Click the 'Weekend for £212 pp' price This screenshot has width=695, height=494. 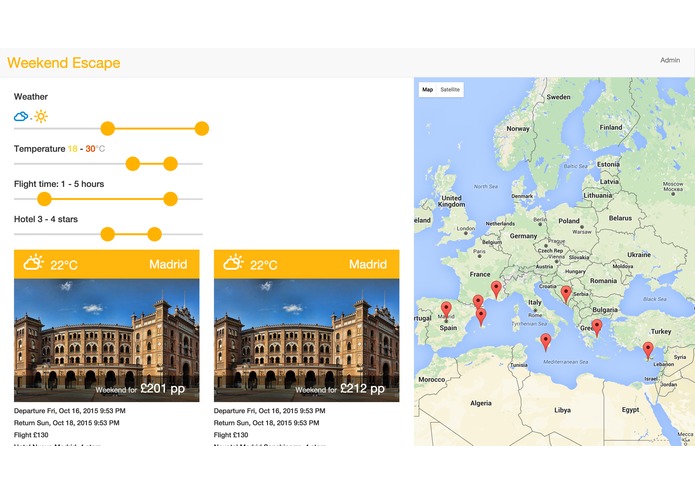click(x=340, y=389)
